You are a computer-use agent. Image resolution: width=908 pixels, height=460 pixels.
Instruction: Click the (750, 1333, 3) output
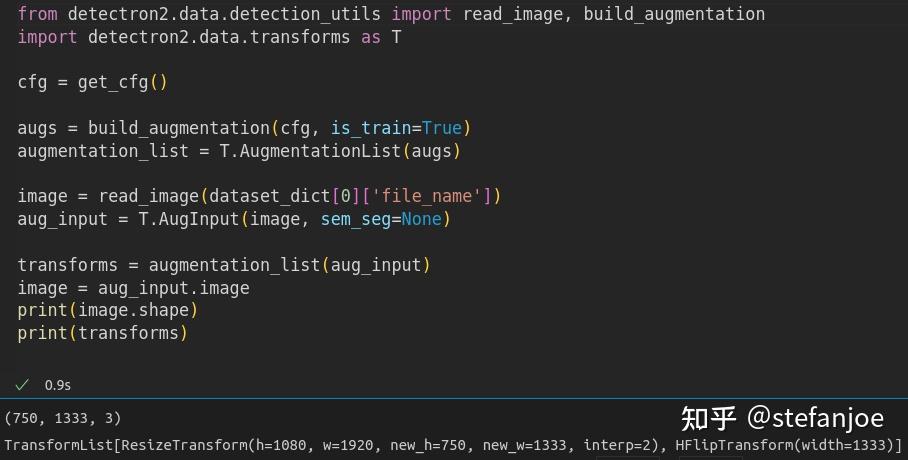(x=63, y=418)
